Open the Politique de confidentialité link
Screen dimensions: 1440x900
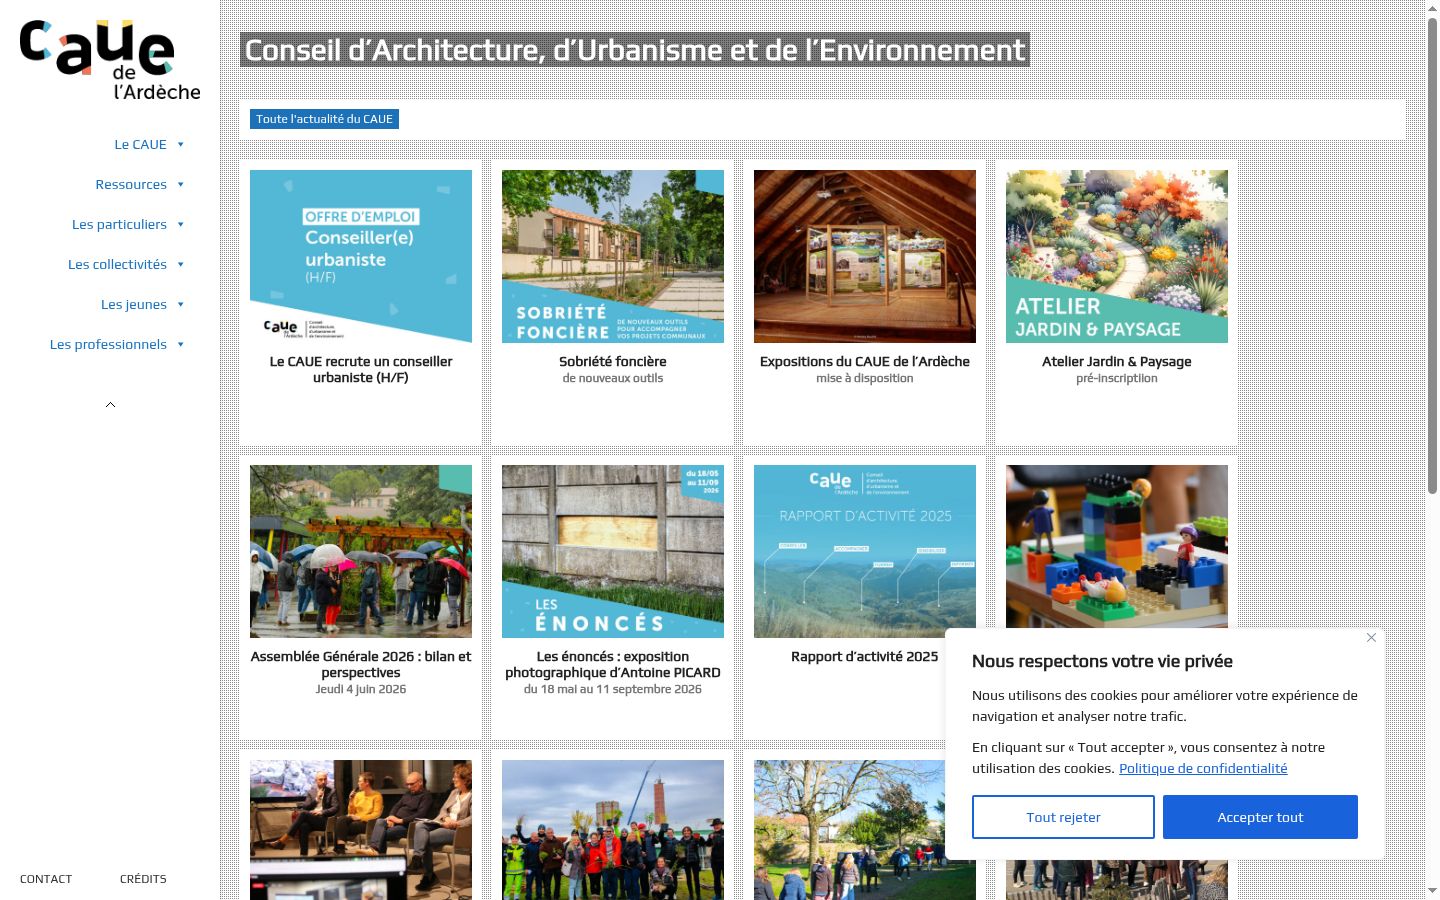pos(1203,768)
